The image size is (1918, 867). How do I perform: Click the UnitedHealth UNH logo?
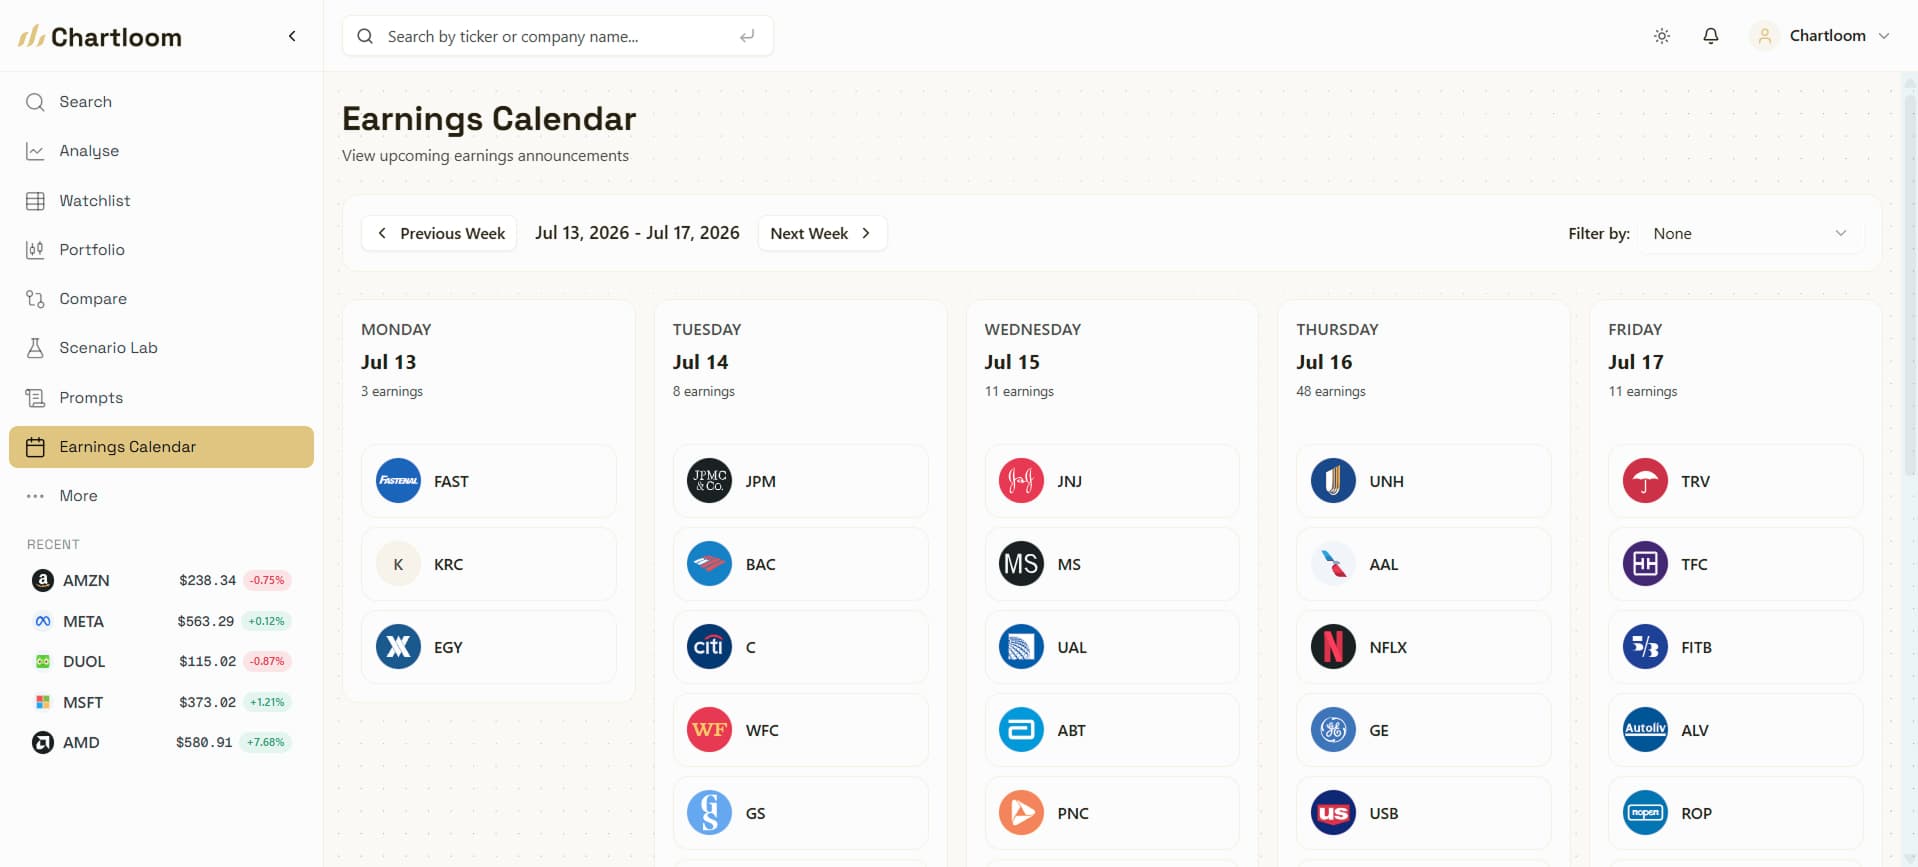click(x=1333, y=481)
